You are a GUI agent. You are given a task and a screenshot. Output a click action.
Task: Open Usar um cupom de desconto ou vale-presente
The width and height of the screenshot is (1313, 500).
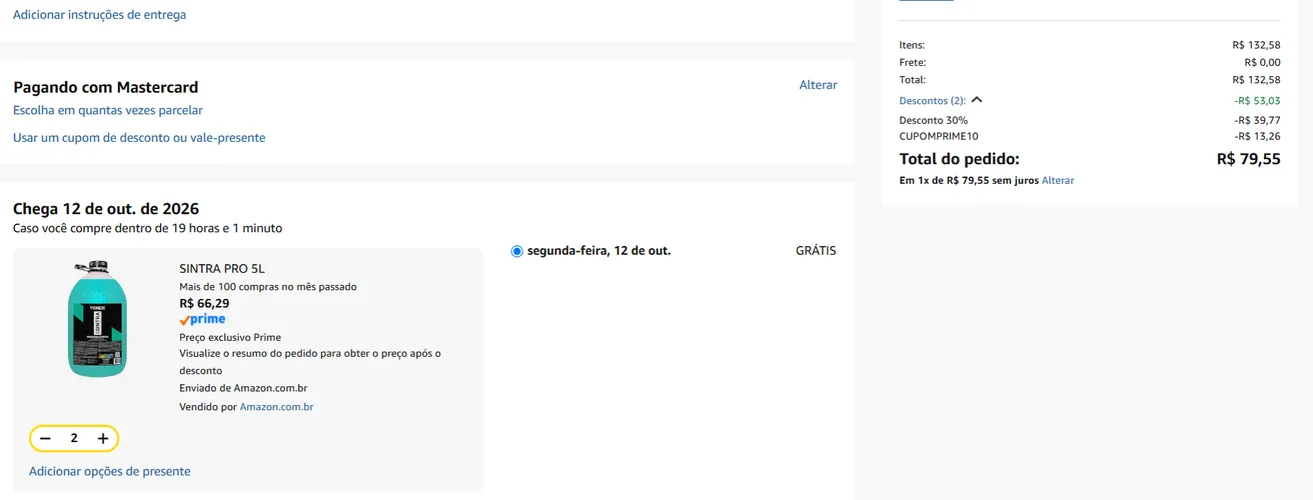point(139,138)
